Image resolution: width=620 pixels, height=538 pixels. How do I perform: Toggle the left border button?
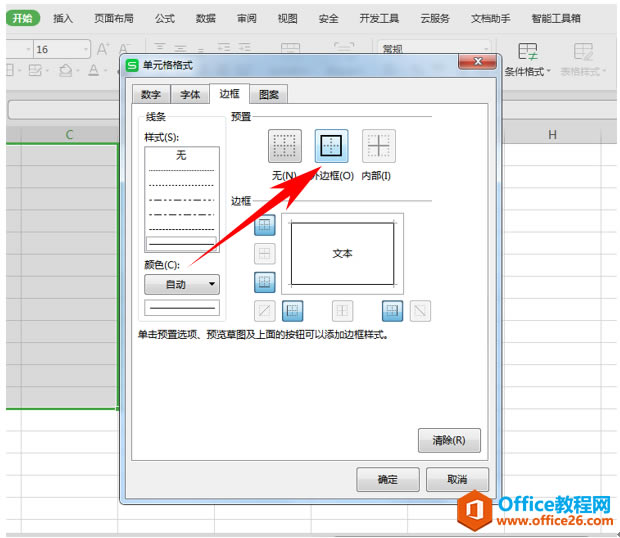coord(293,311)
